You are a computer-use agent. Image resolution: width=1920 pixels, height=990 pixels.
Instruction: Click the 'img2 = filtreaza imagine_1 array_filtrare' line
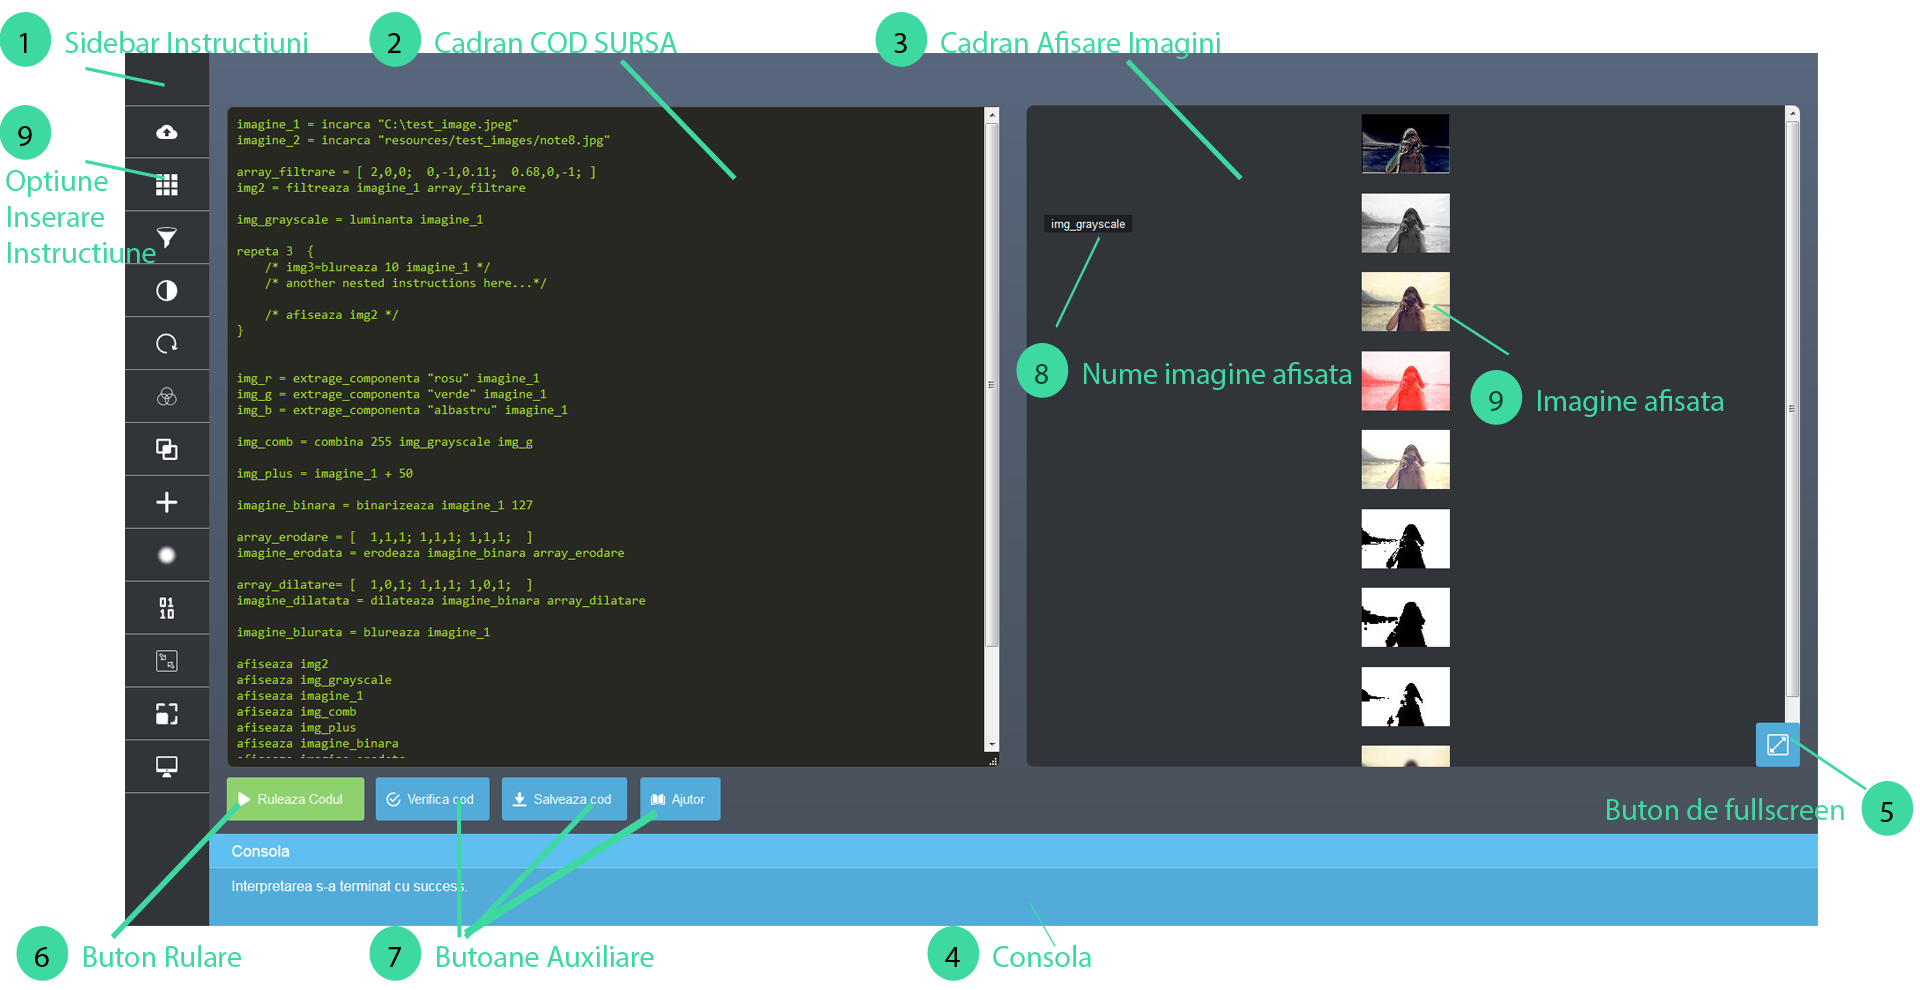[x=381, y=188]
